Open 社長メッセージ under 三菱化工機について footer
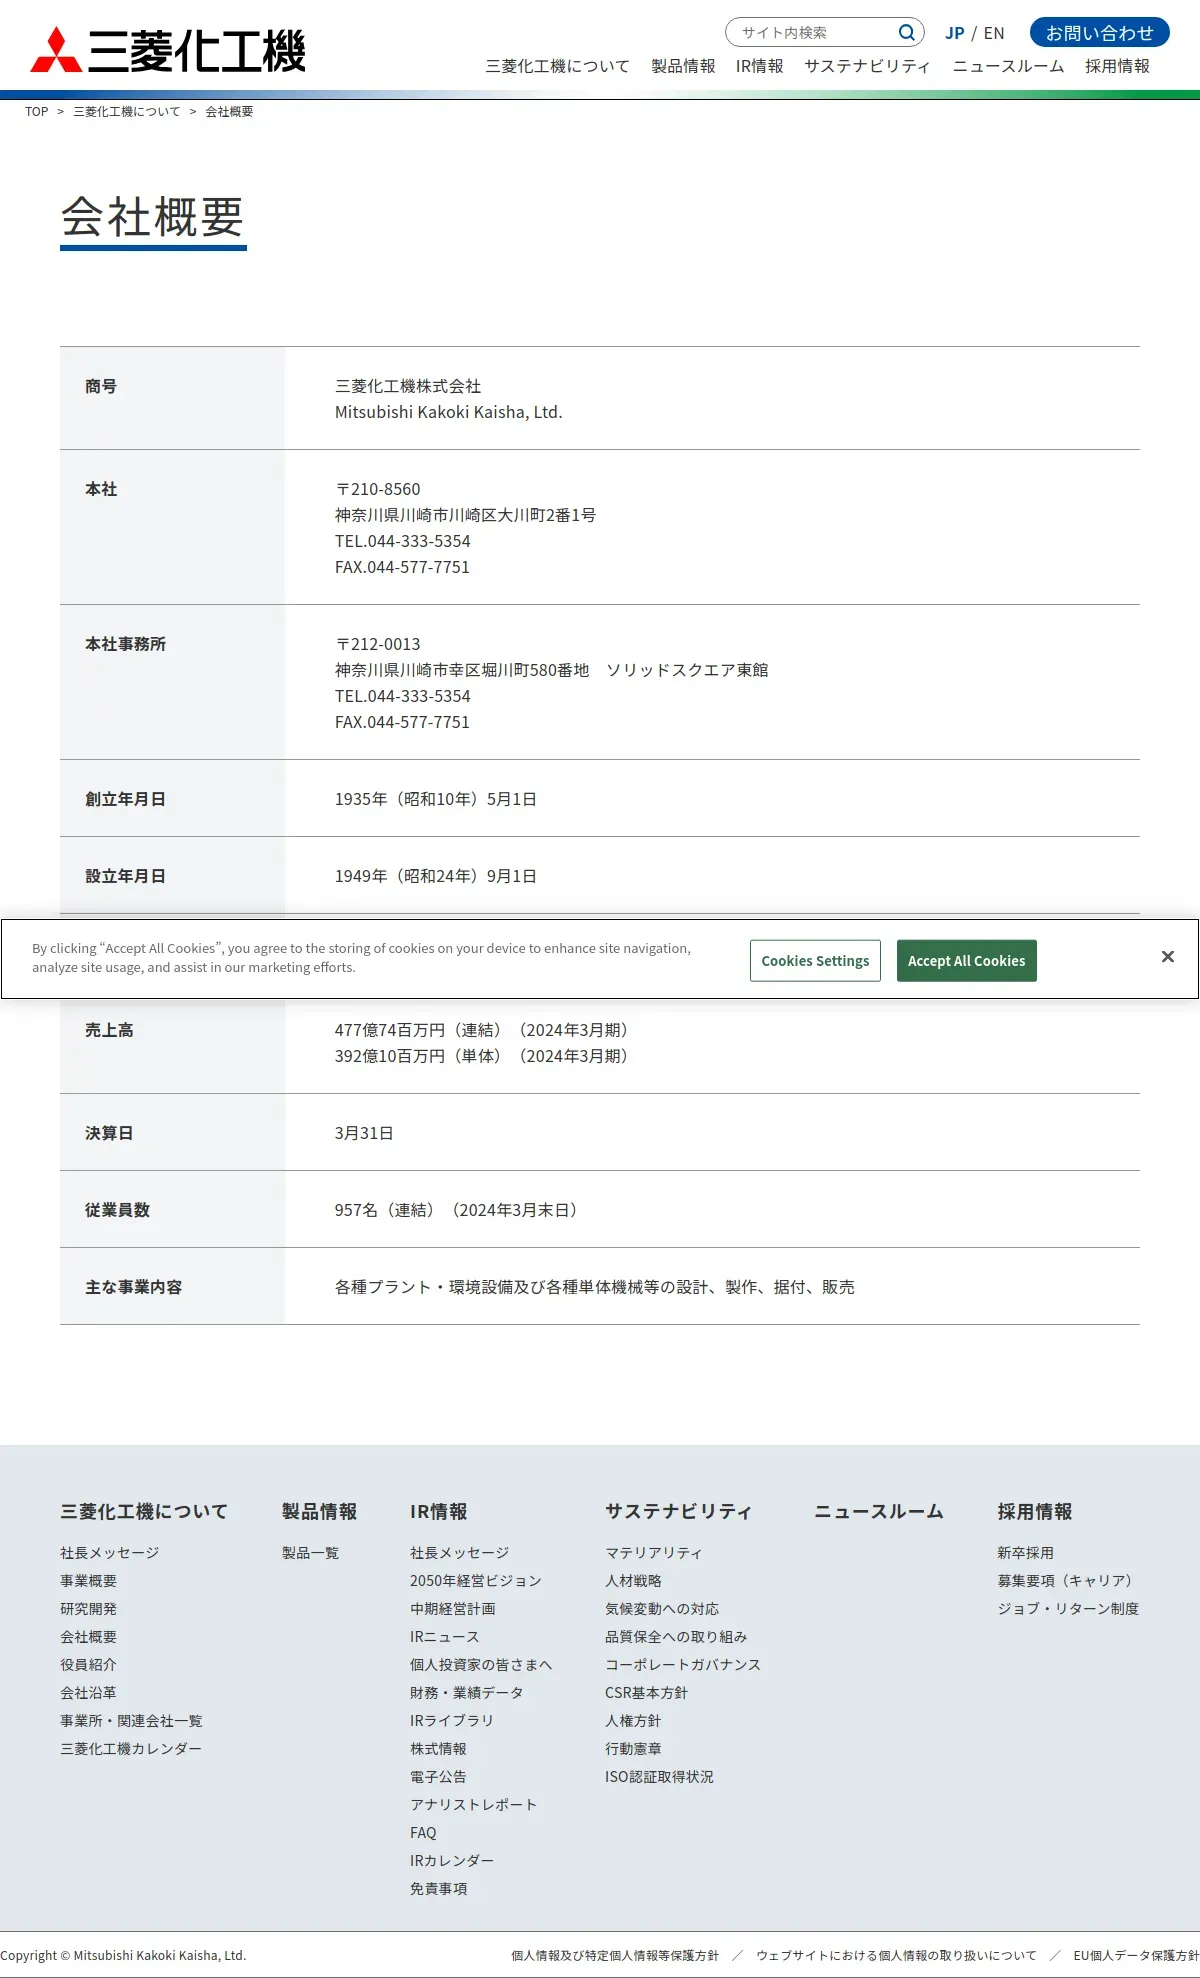Viewport: 1200px width, 1978px height. click(x=109, y=1553)
